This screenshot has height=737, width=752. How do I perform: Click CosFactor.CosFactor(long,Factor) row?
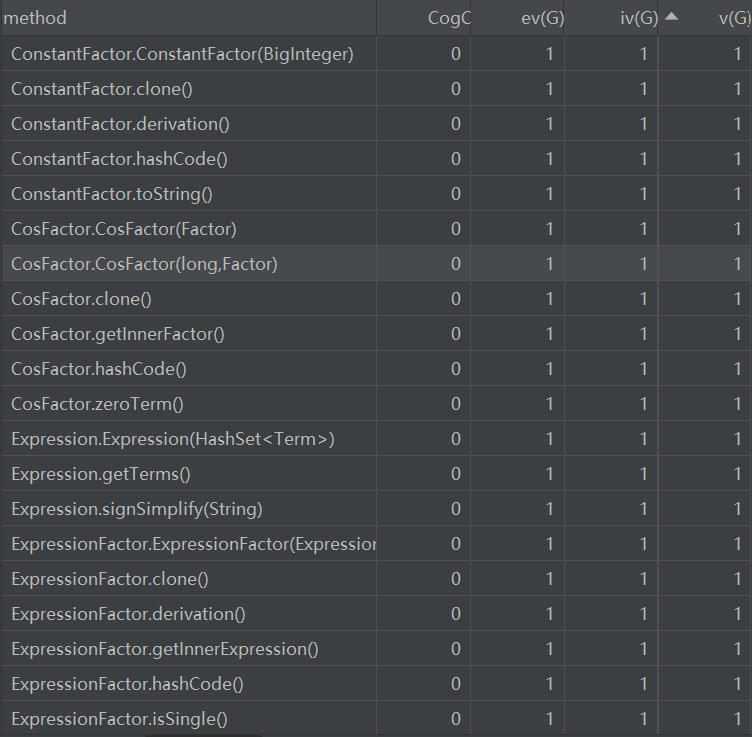pyautogui.click(x=144, y=264)
